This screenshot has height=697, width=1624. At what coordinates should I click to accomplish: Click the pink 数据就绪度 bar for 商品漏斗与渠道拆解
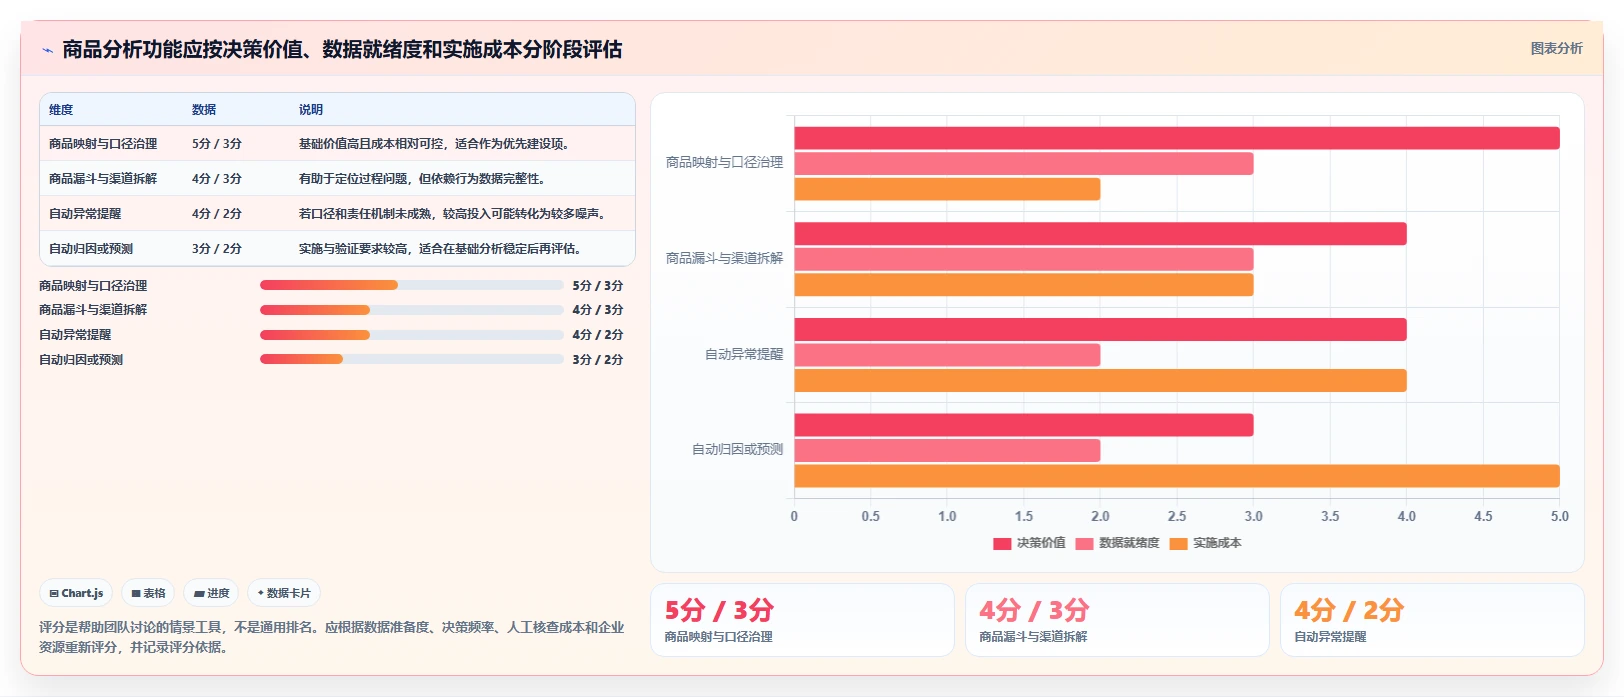(1024, 259)
